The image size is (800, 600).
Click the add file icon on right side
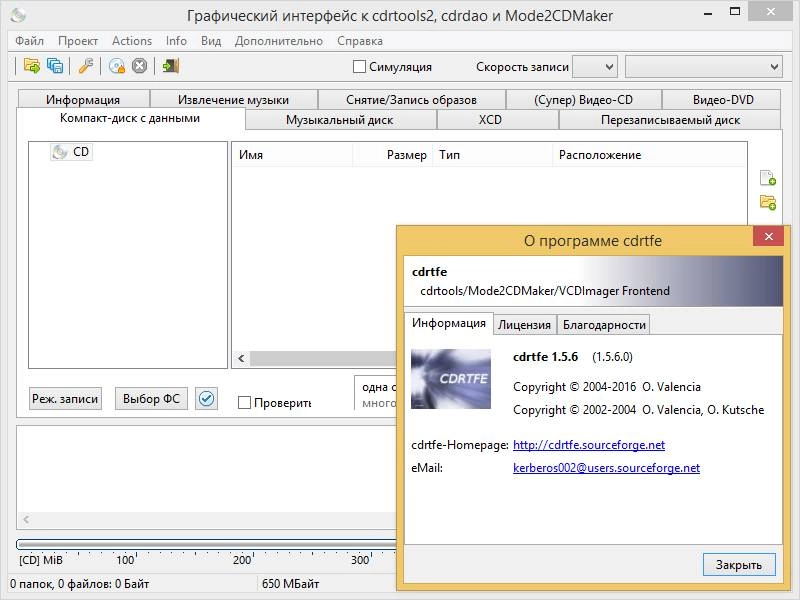point(767,178)
